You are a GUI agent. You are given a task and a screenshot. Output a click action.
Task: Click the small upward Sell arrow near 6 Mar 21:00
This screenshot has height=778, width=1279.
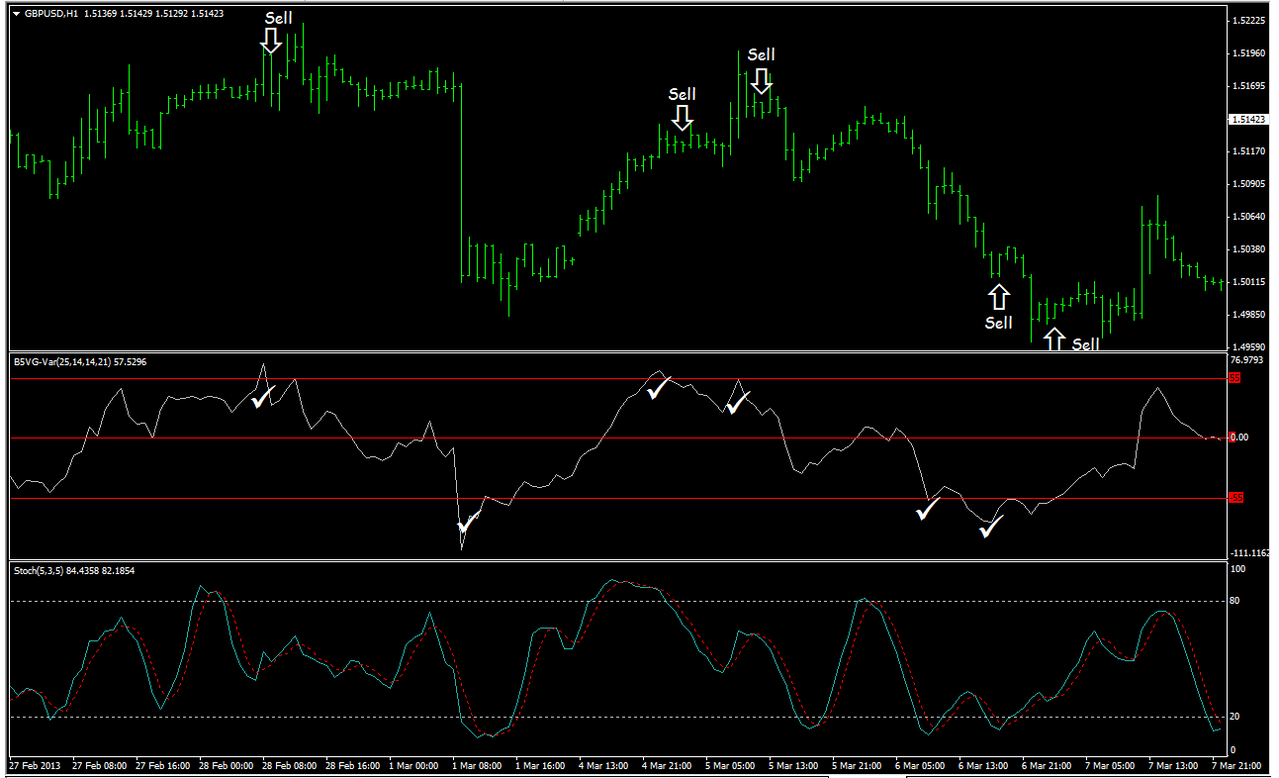point(1054,339)
